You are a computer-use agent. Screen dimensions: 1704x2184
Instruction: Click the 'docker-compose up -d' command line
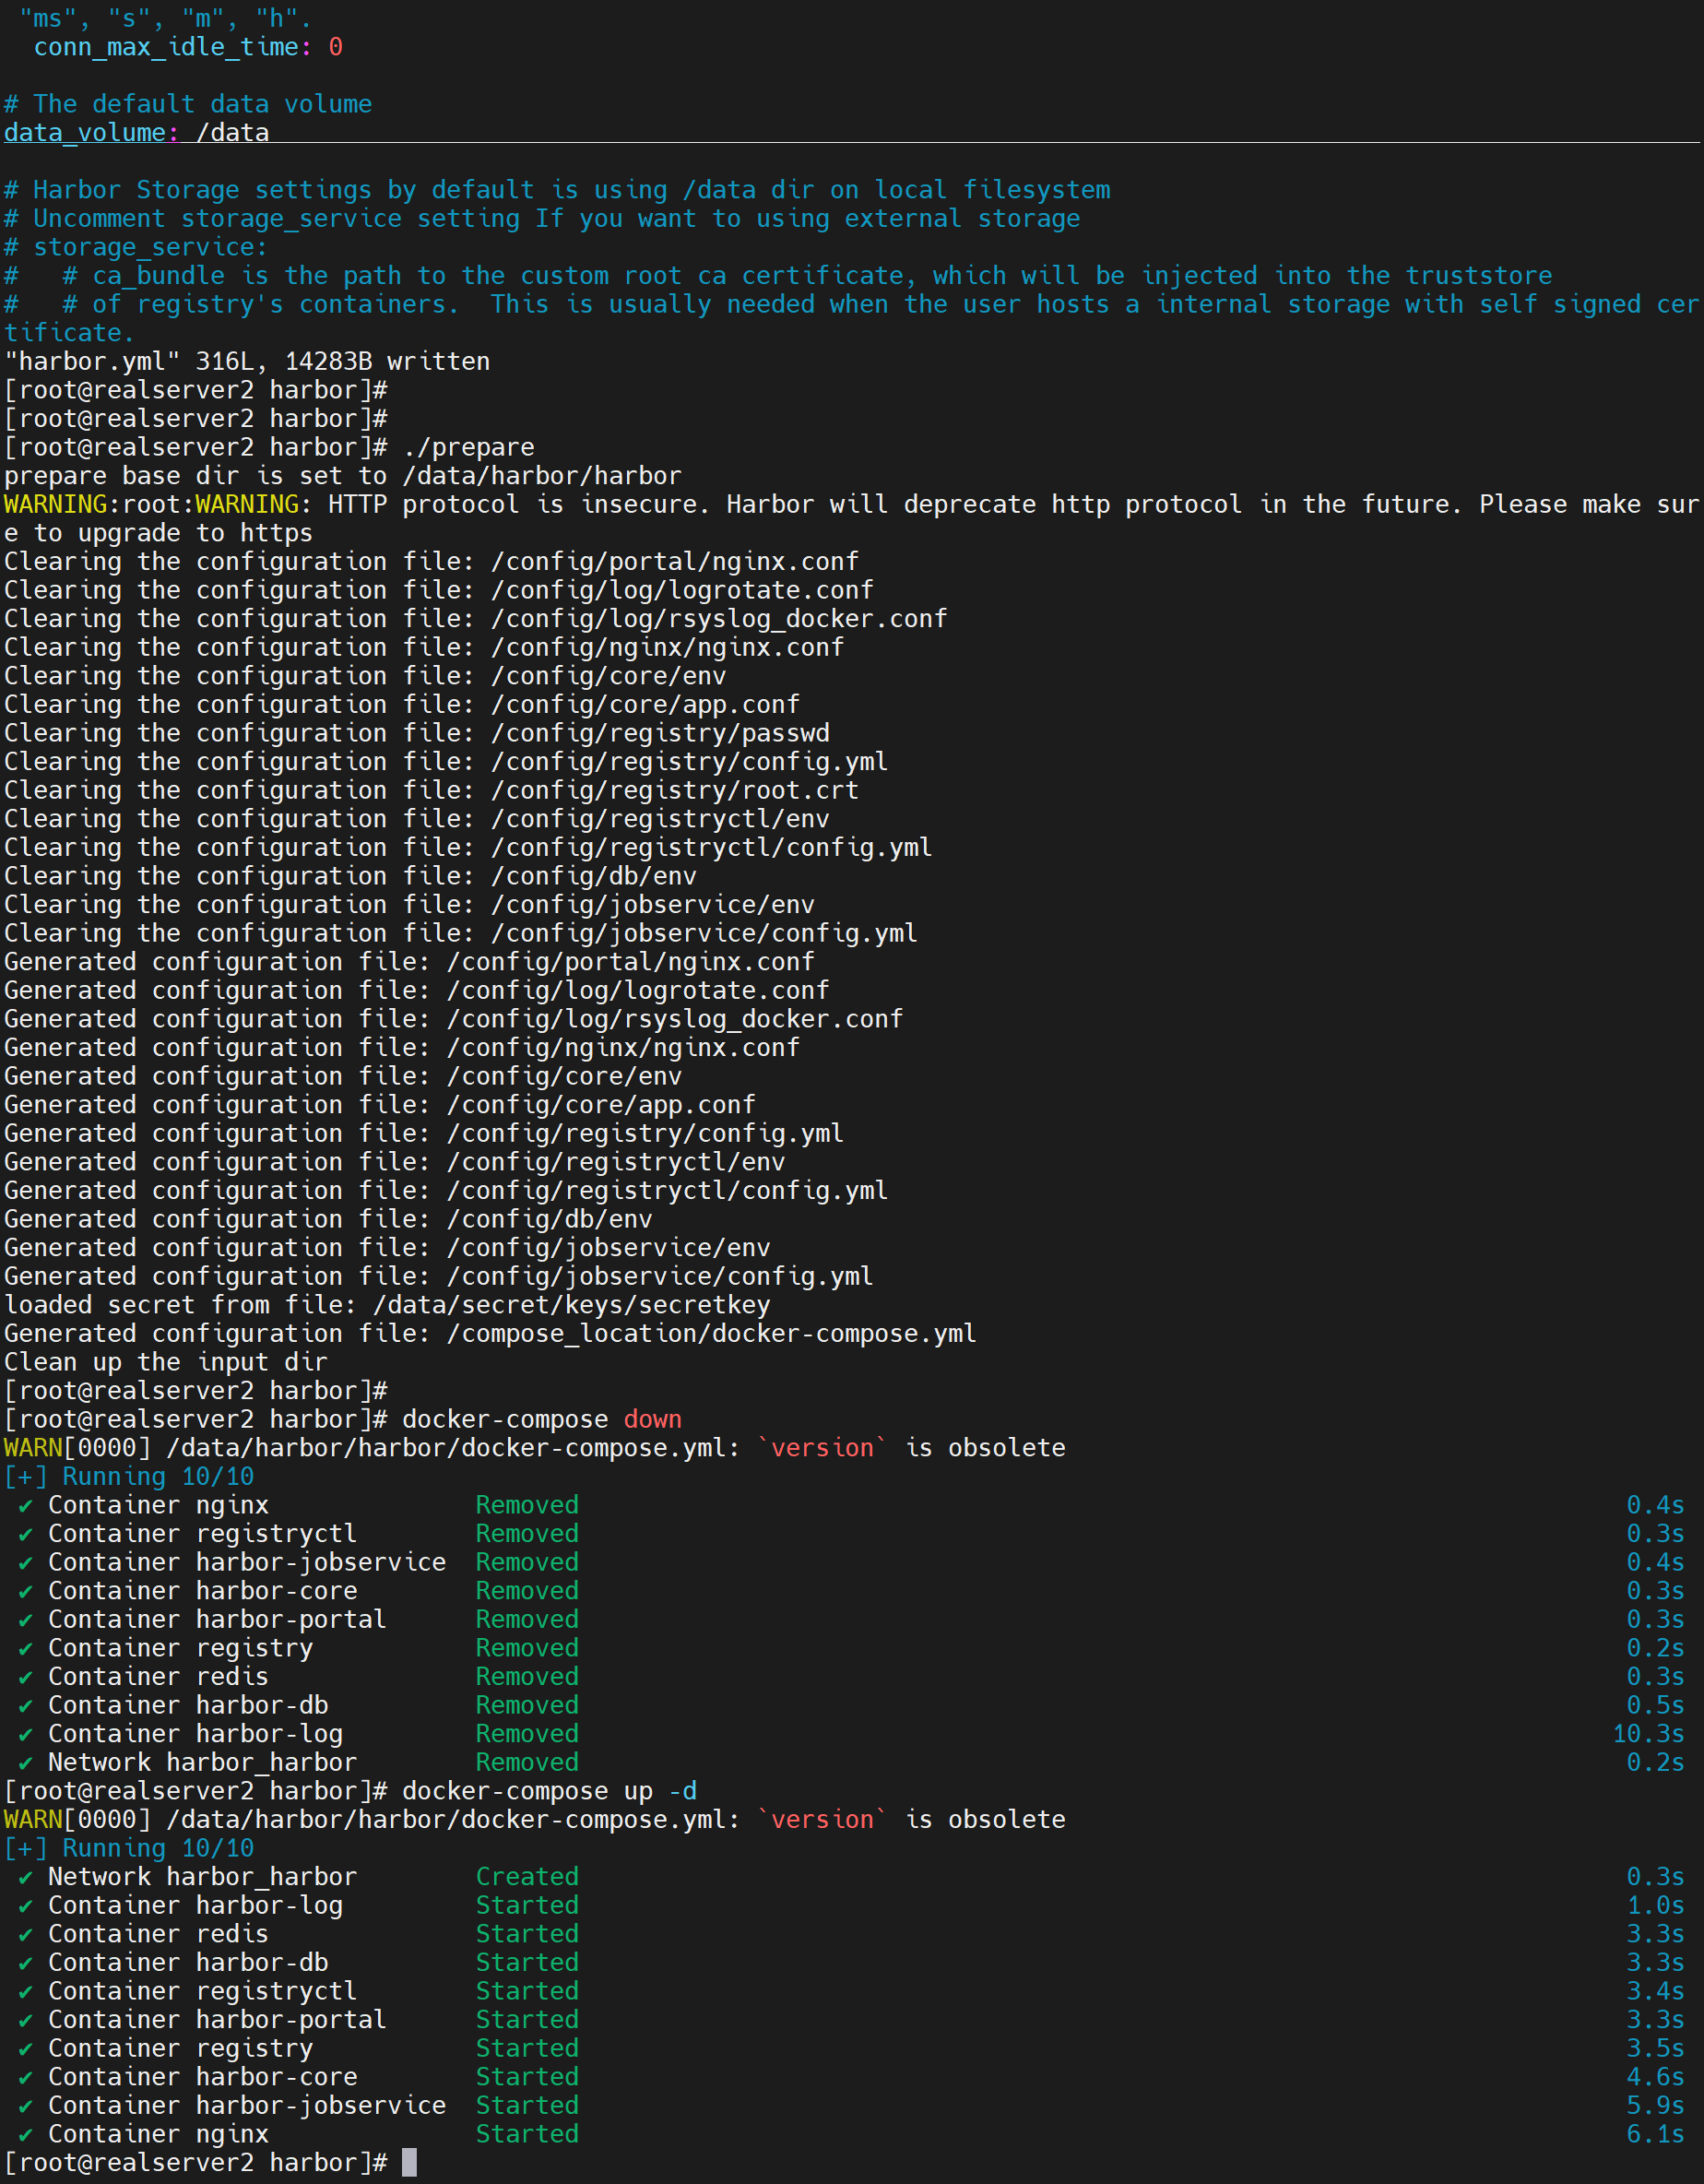click(x=549, y=1791)
